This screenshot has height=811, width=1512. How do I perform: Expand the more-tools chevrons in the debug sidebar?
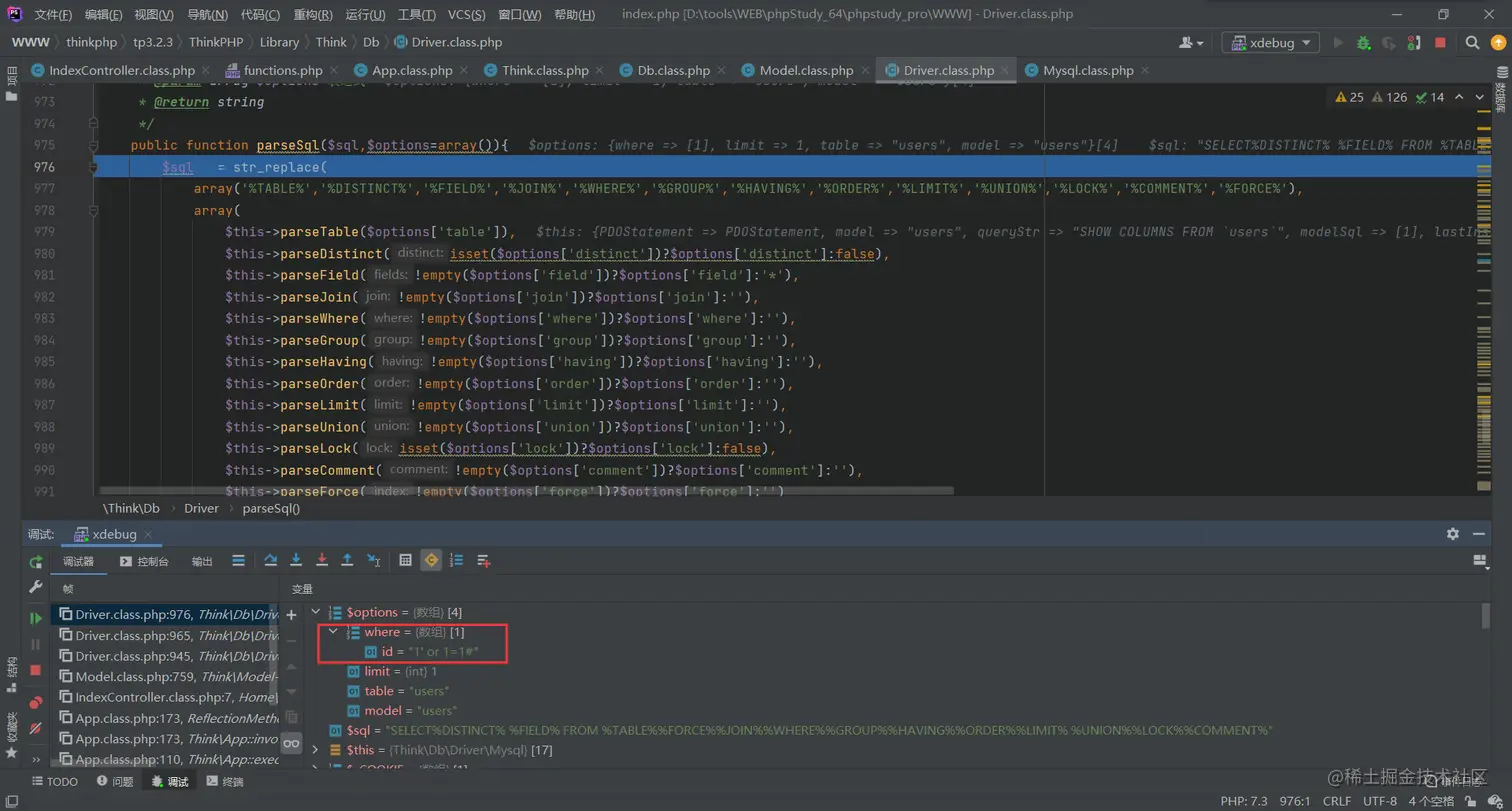[x=36, y=759]
